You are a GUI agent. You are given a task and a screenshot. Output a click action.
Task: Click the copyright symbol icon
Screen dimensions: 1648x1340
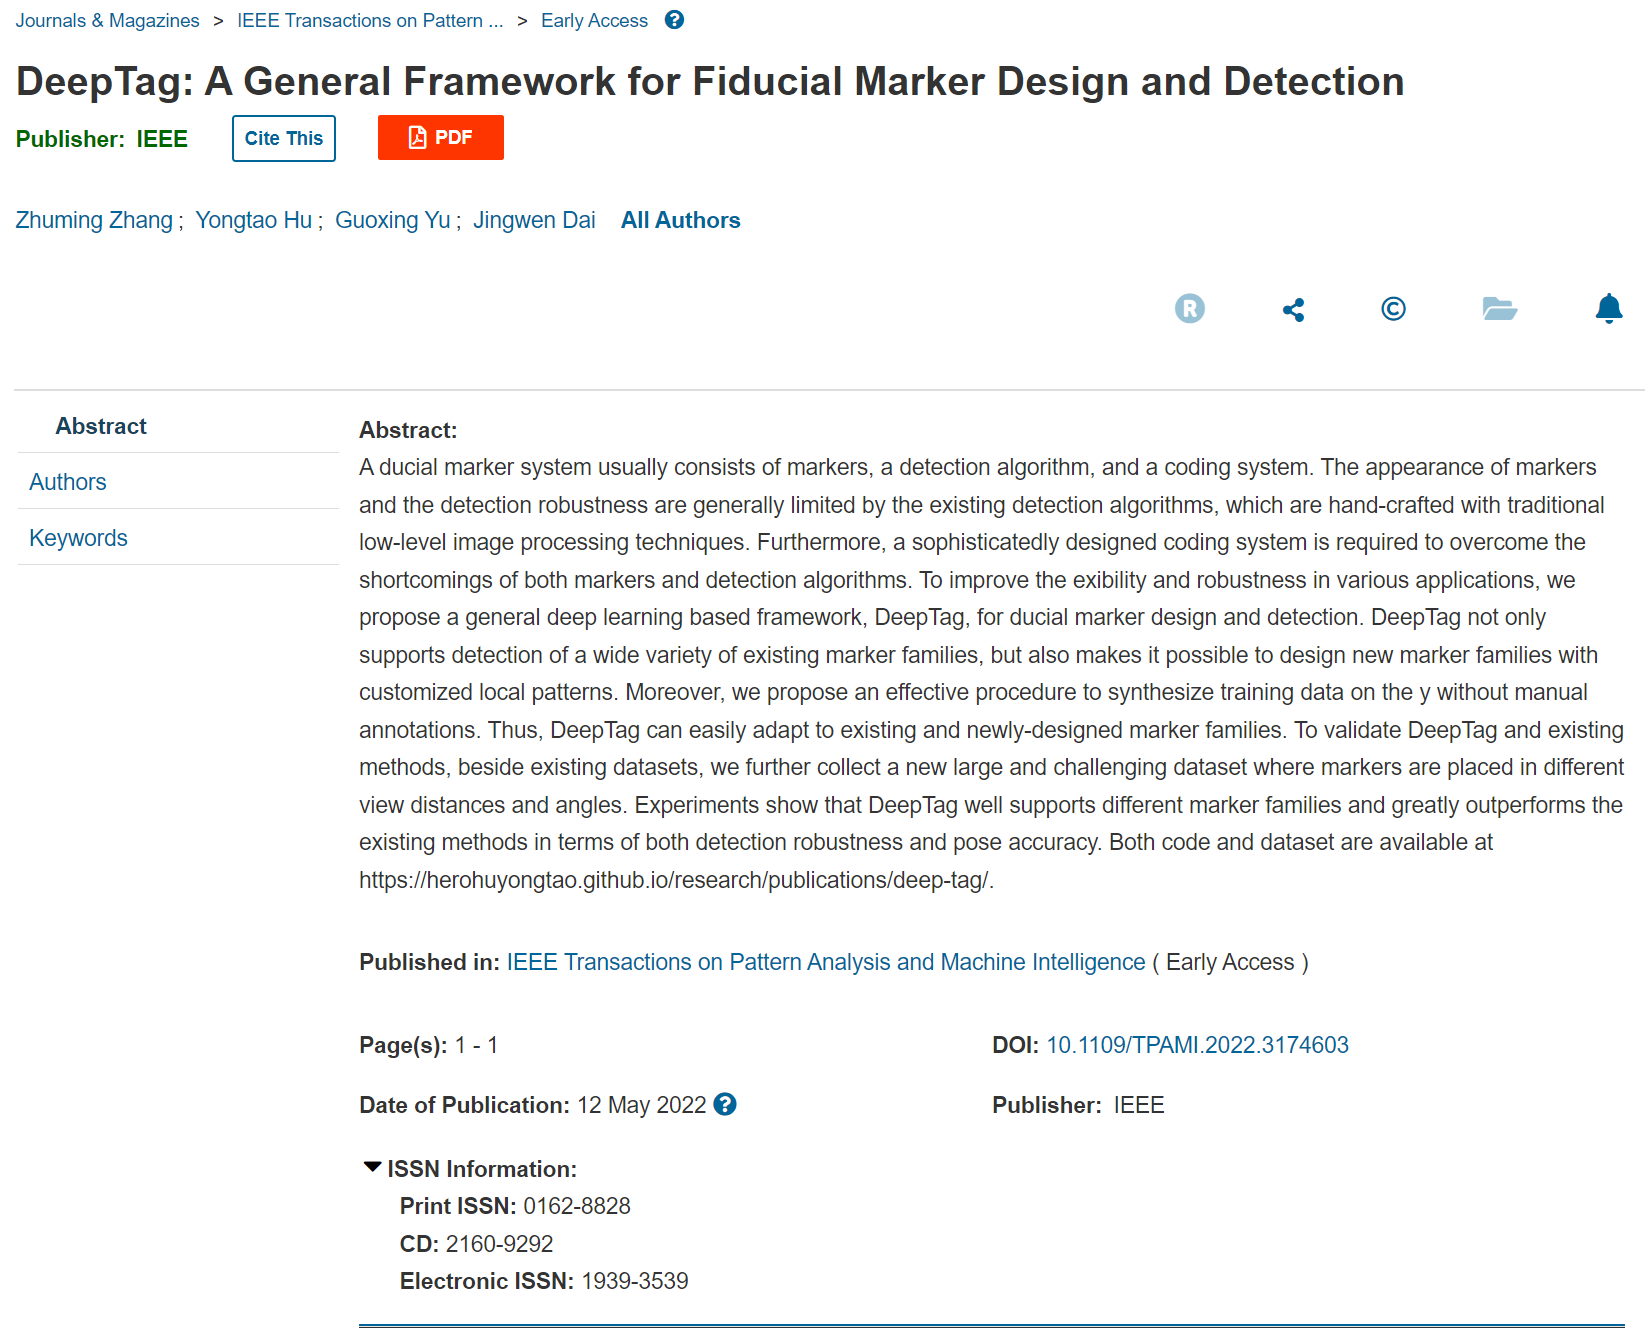1393,309
